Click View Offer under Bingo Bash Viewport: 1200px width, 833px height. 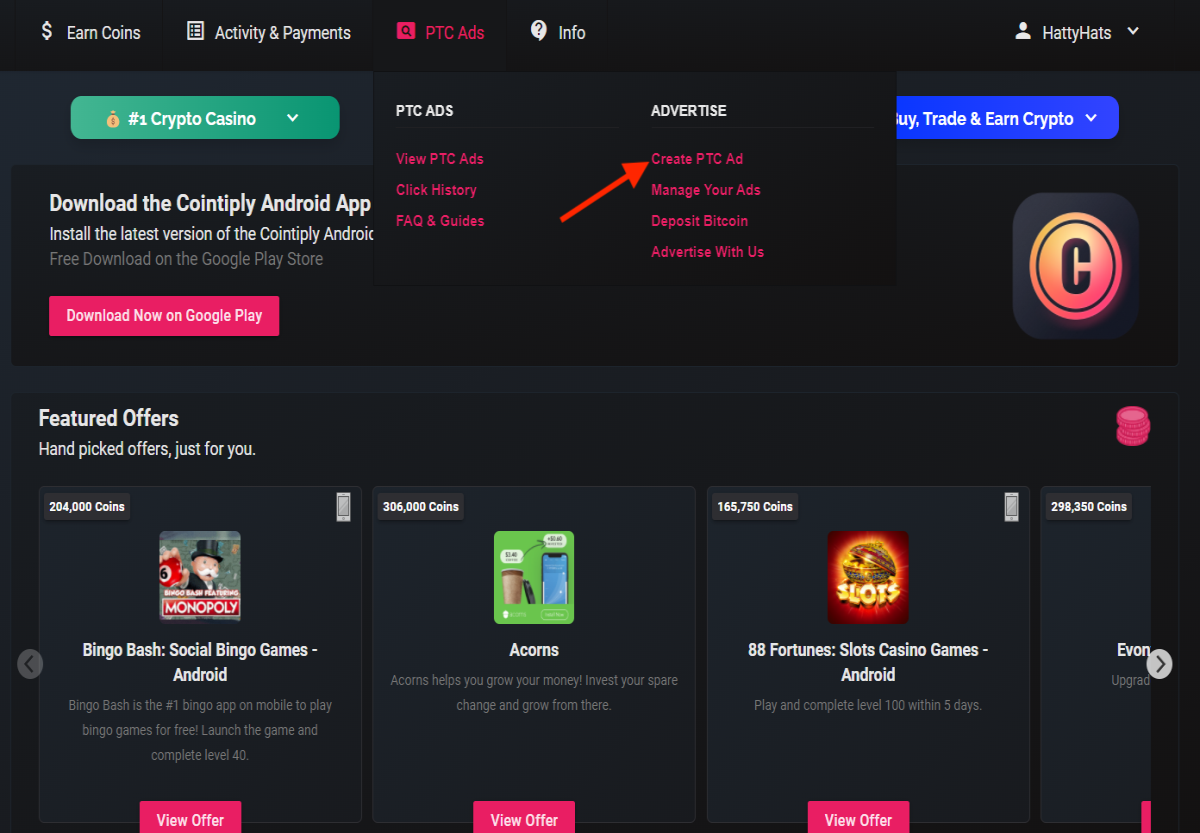click(190, 818)
